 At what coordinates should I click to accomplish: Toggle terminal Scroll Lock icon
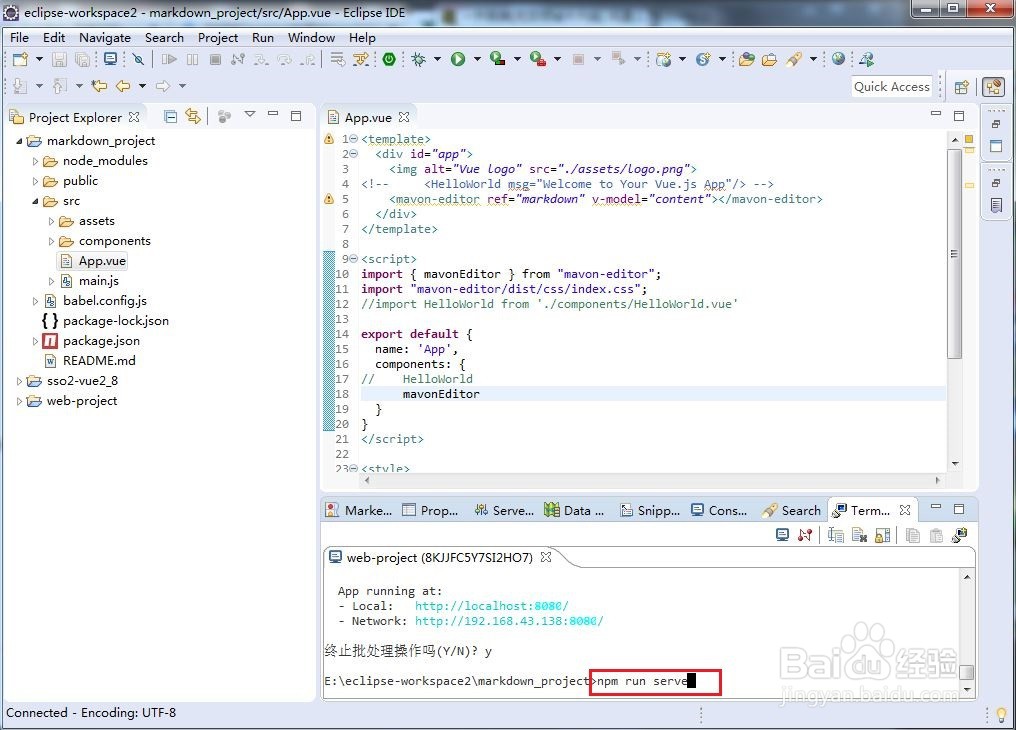(x=883, y=535)
